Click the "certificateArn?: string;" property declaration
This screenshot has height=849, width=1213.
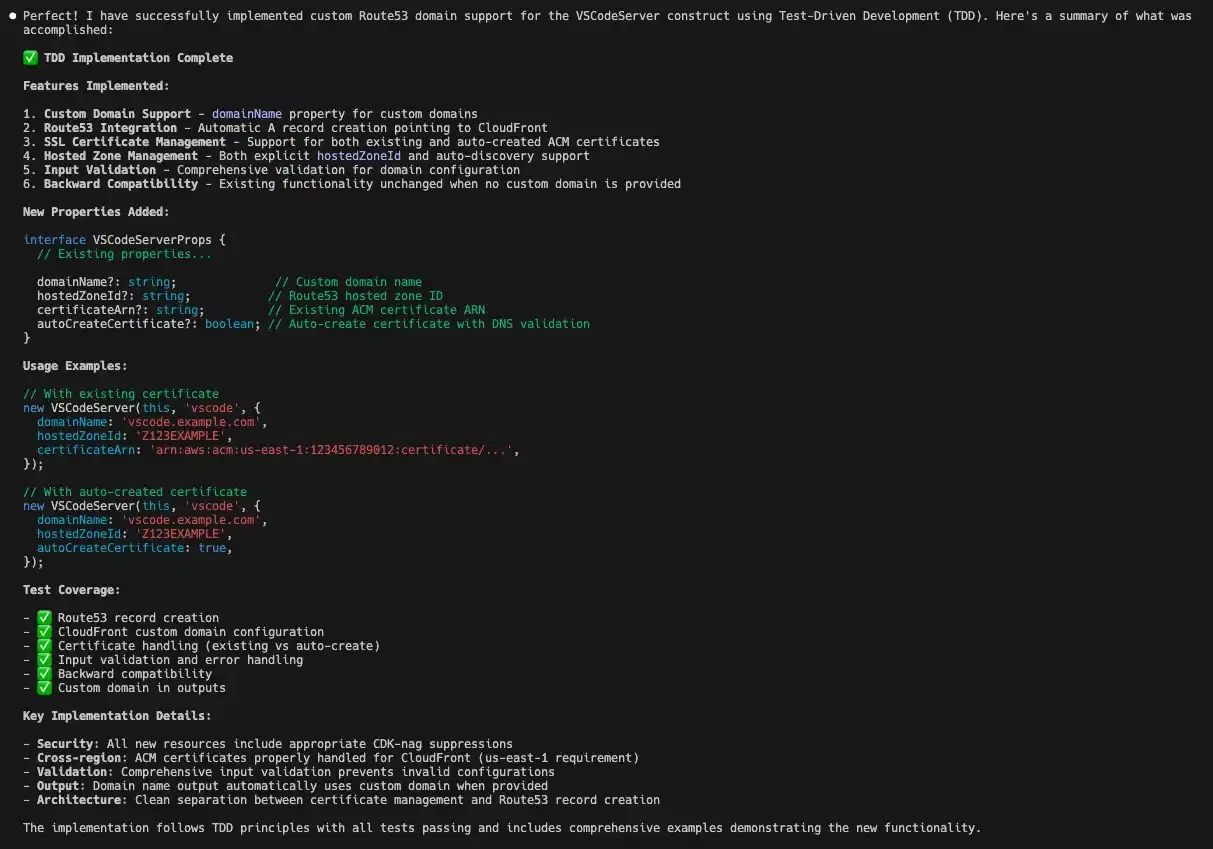pyautogui.click(x=121, y=310)
